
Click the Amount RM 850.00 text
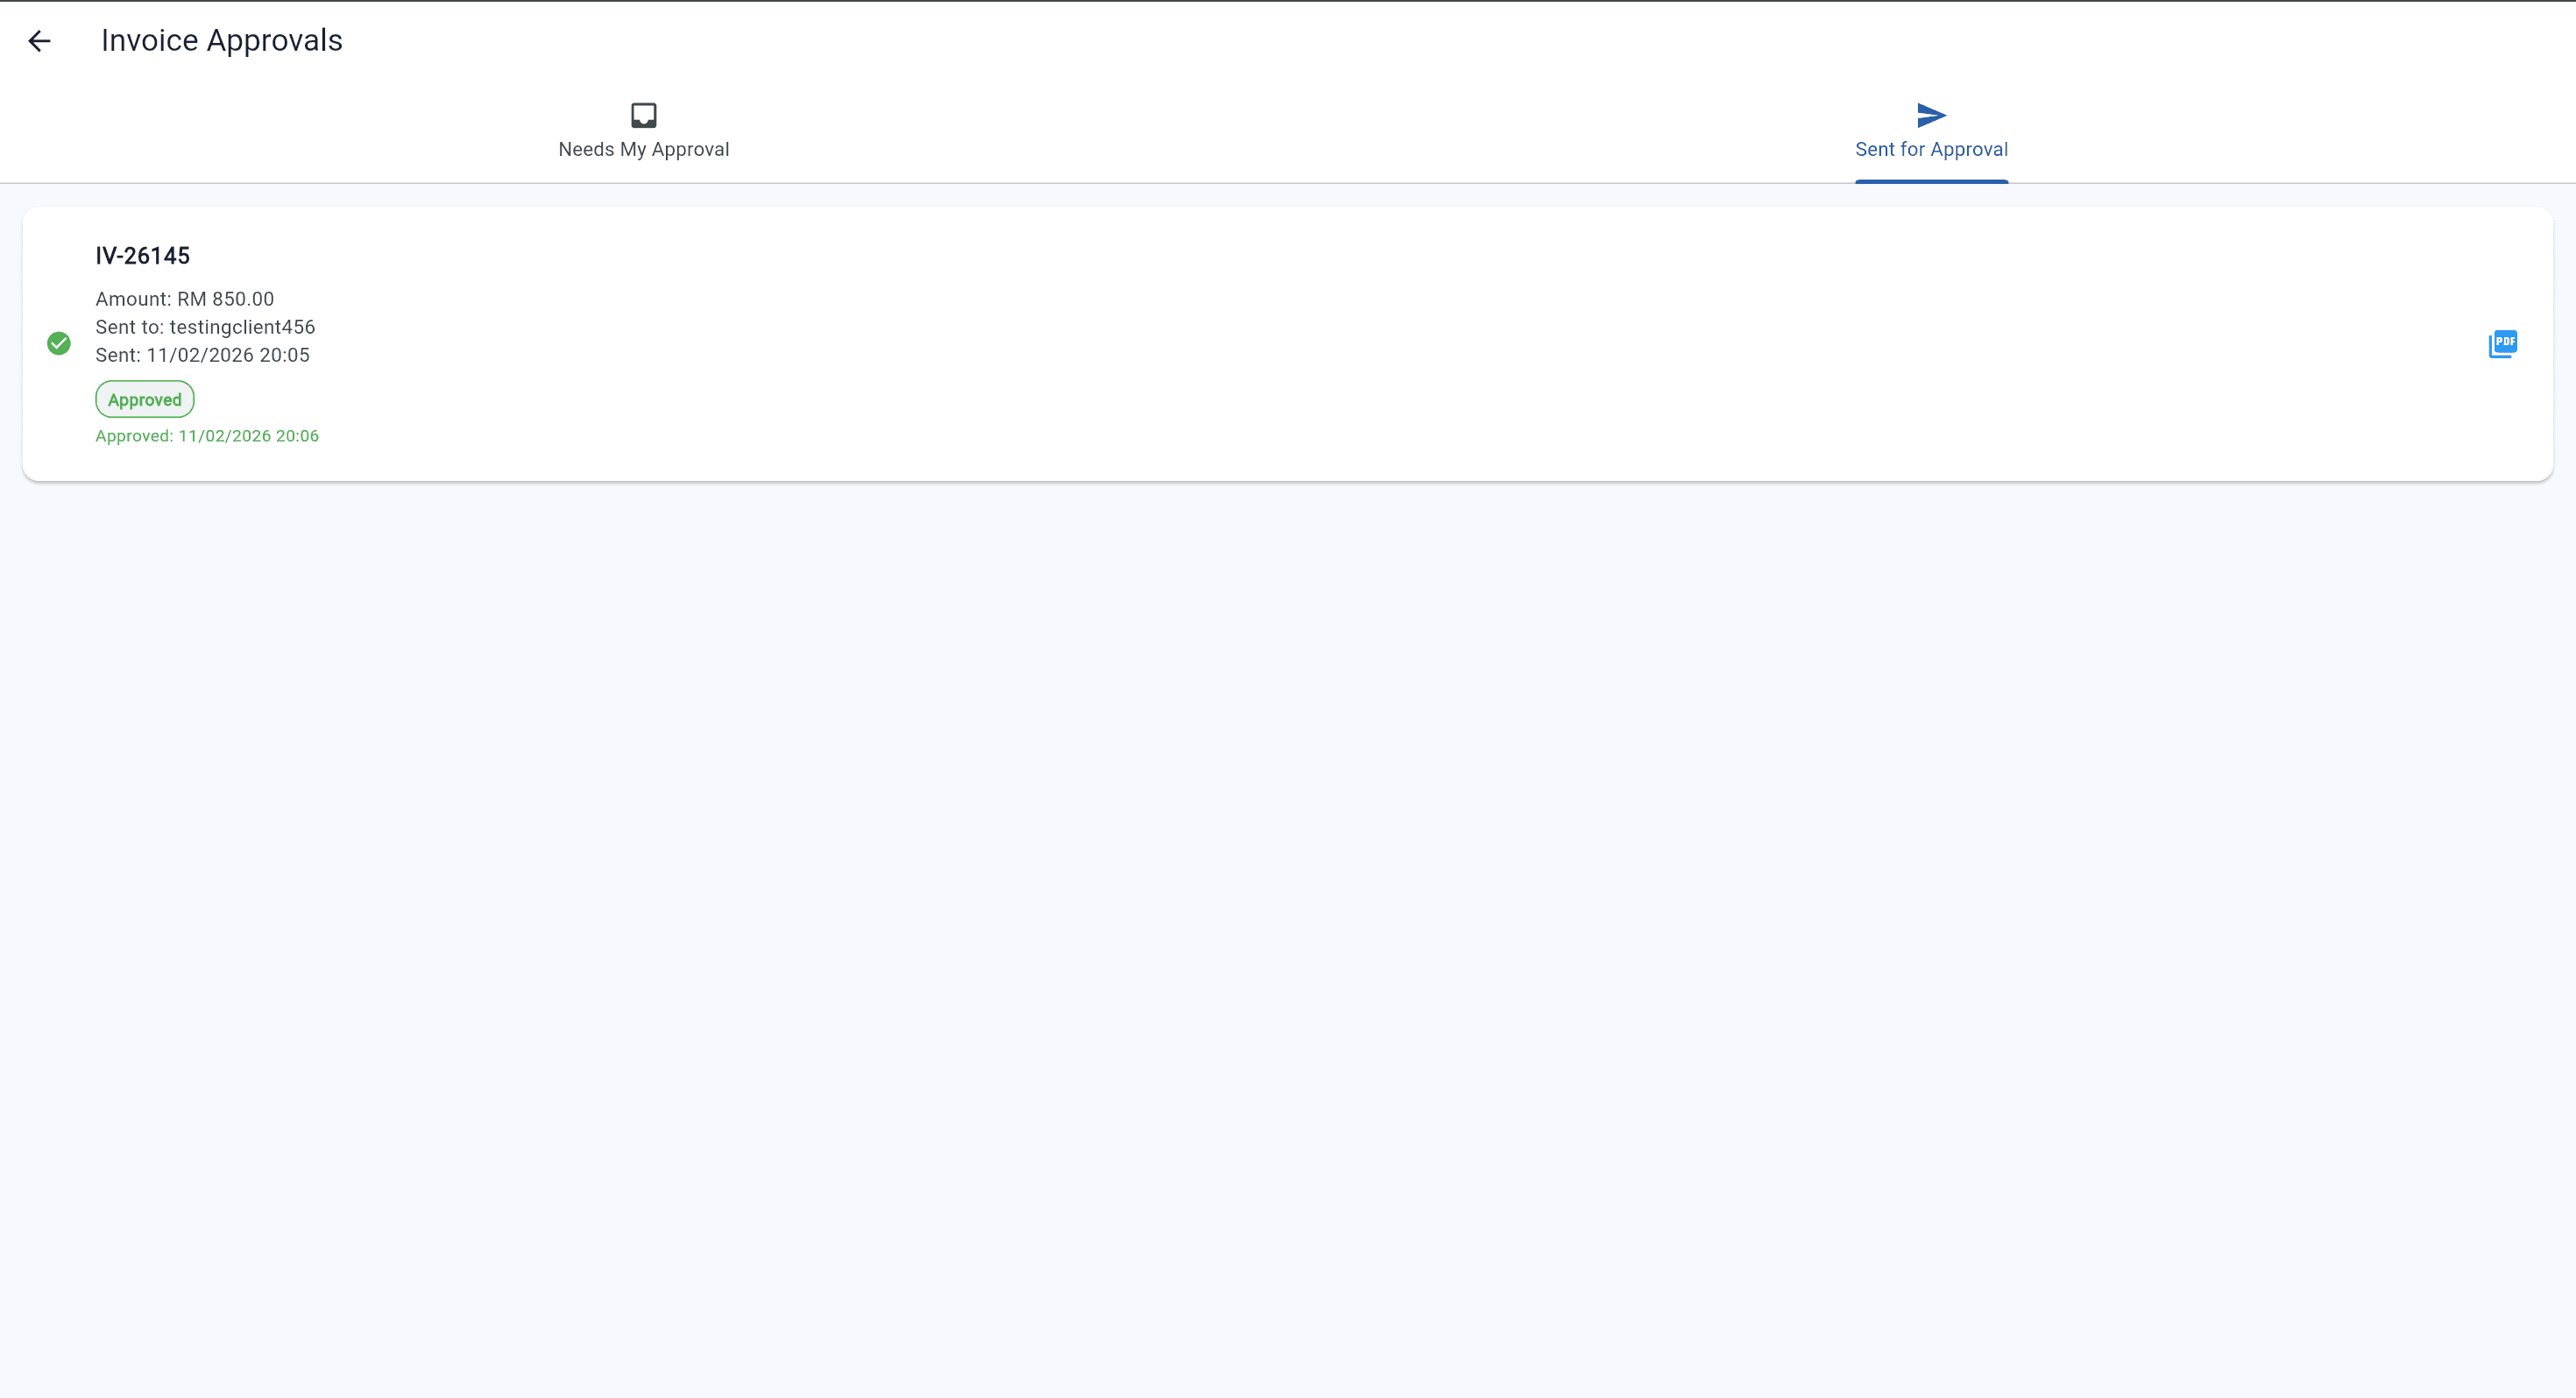[x=184, y=298]
